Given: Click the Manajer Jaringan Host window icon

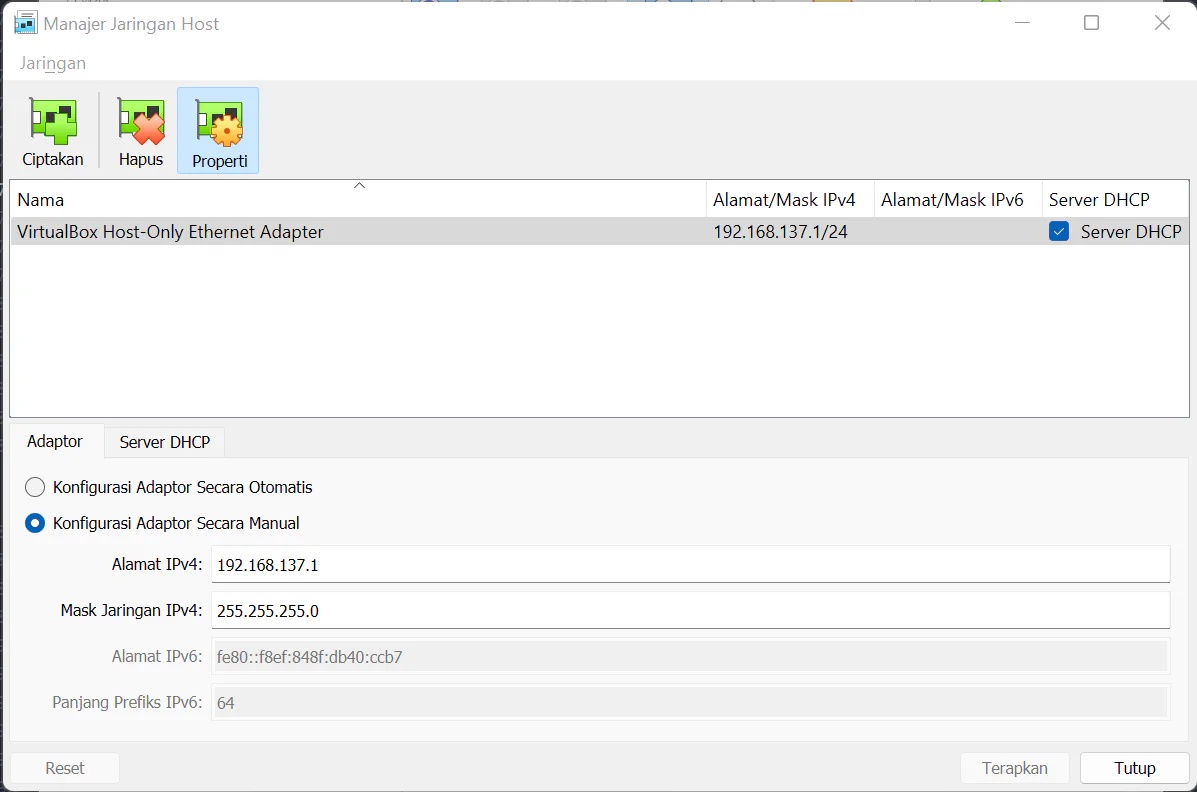Looking at the screenshot, I should 25,23.
